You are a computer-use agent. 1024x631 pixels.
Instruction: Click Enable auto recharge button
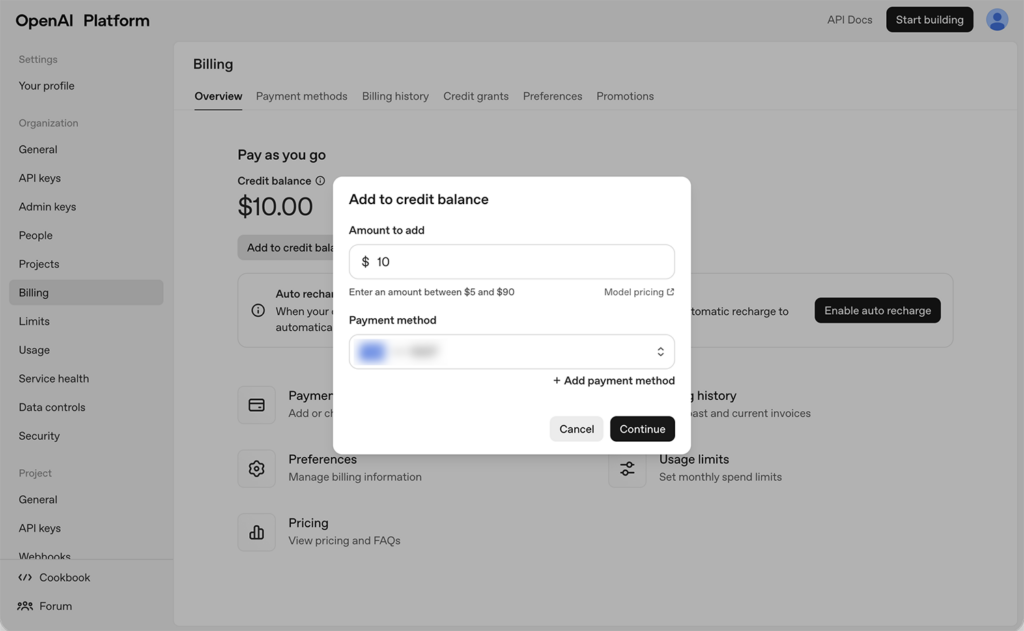click(x=877, y=310)
